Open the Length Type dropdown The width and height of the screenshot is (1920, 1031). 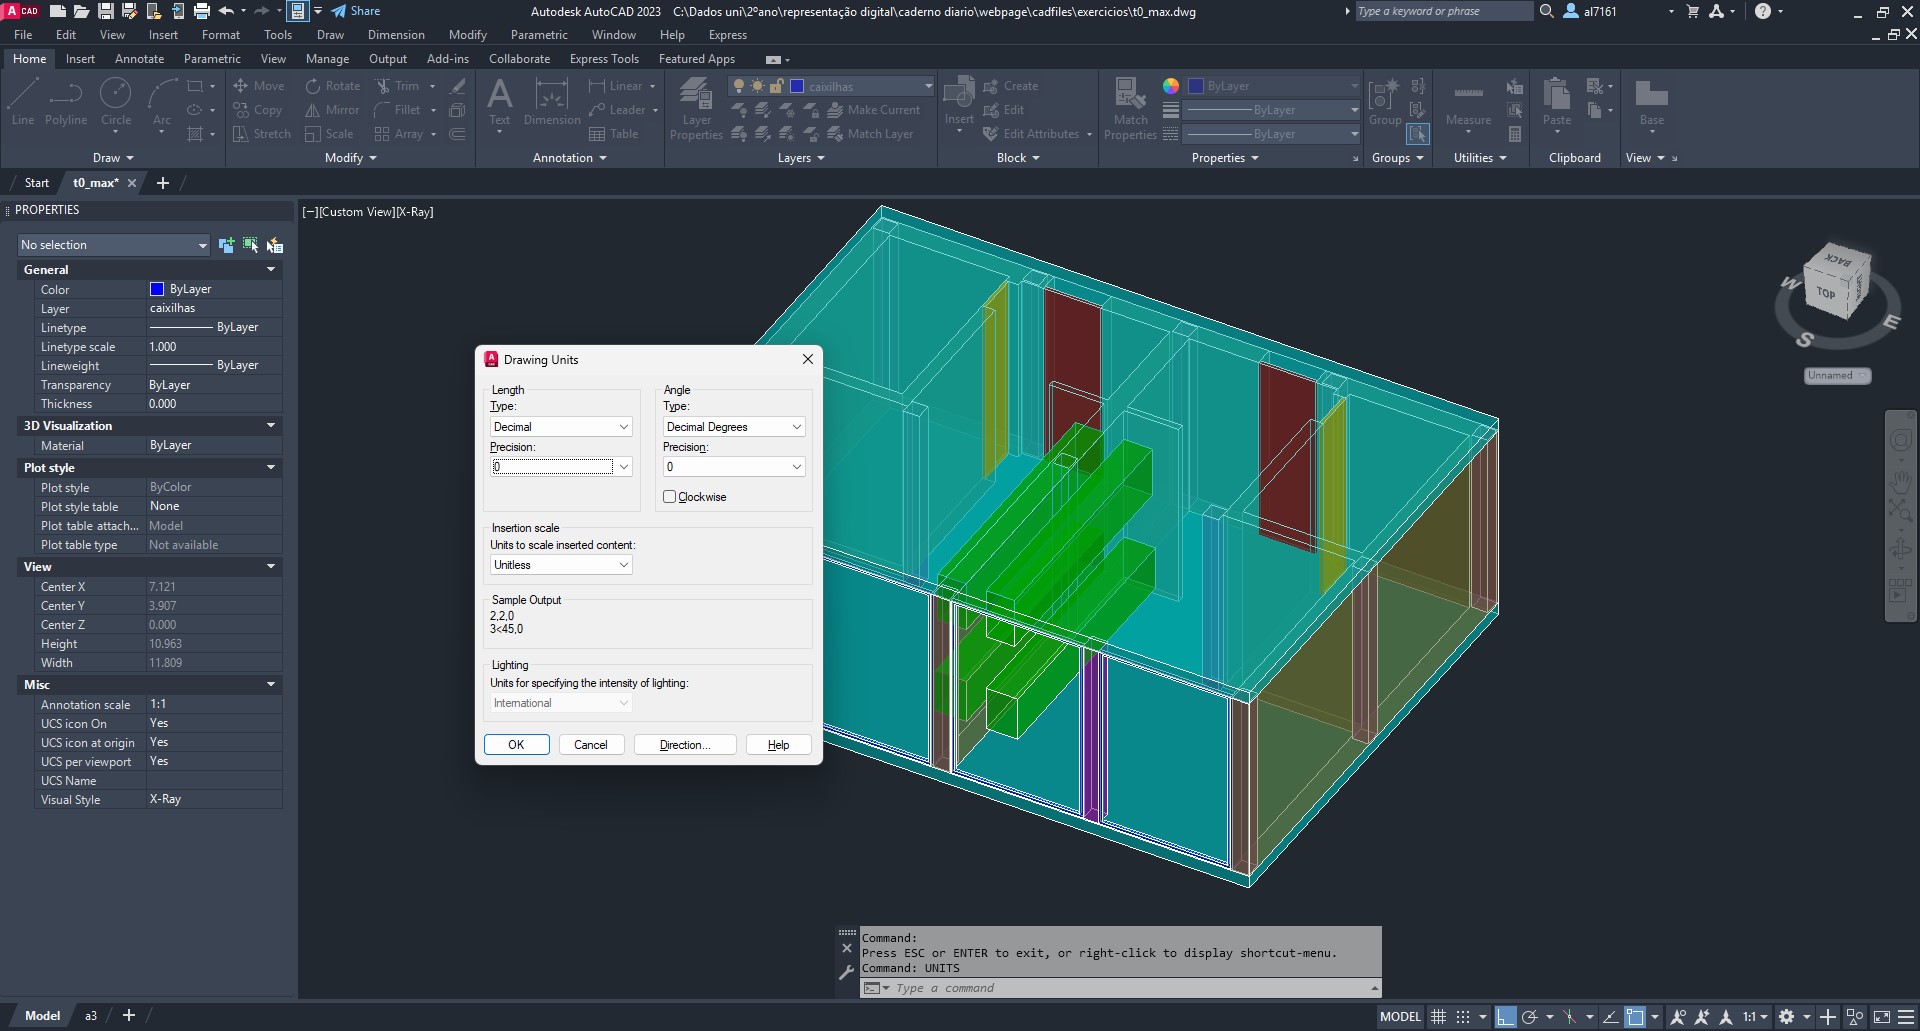pyautogui.click(x=561, y=427)
